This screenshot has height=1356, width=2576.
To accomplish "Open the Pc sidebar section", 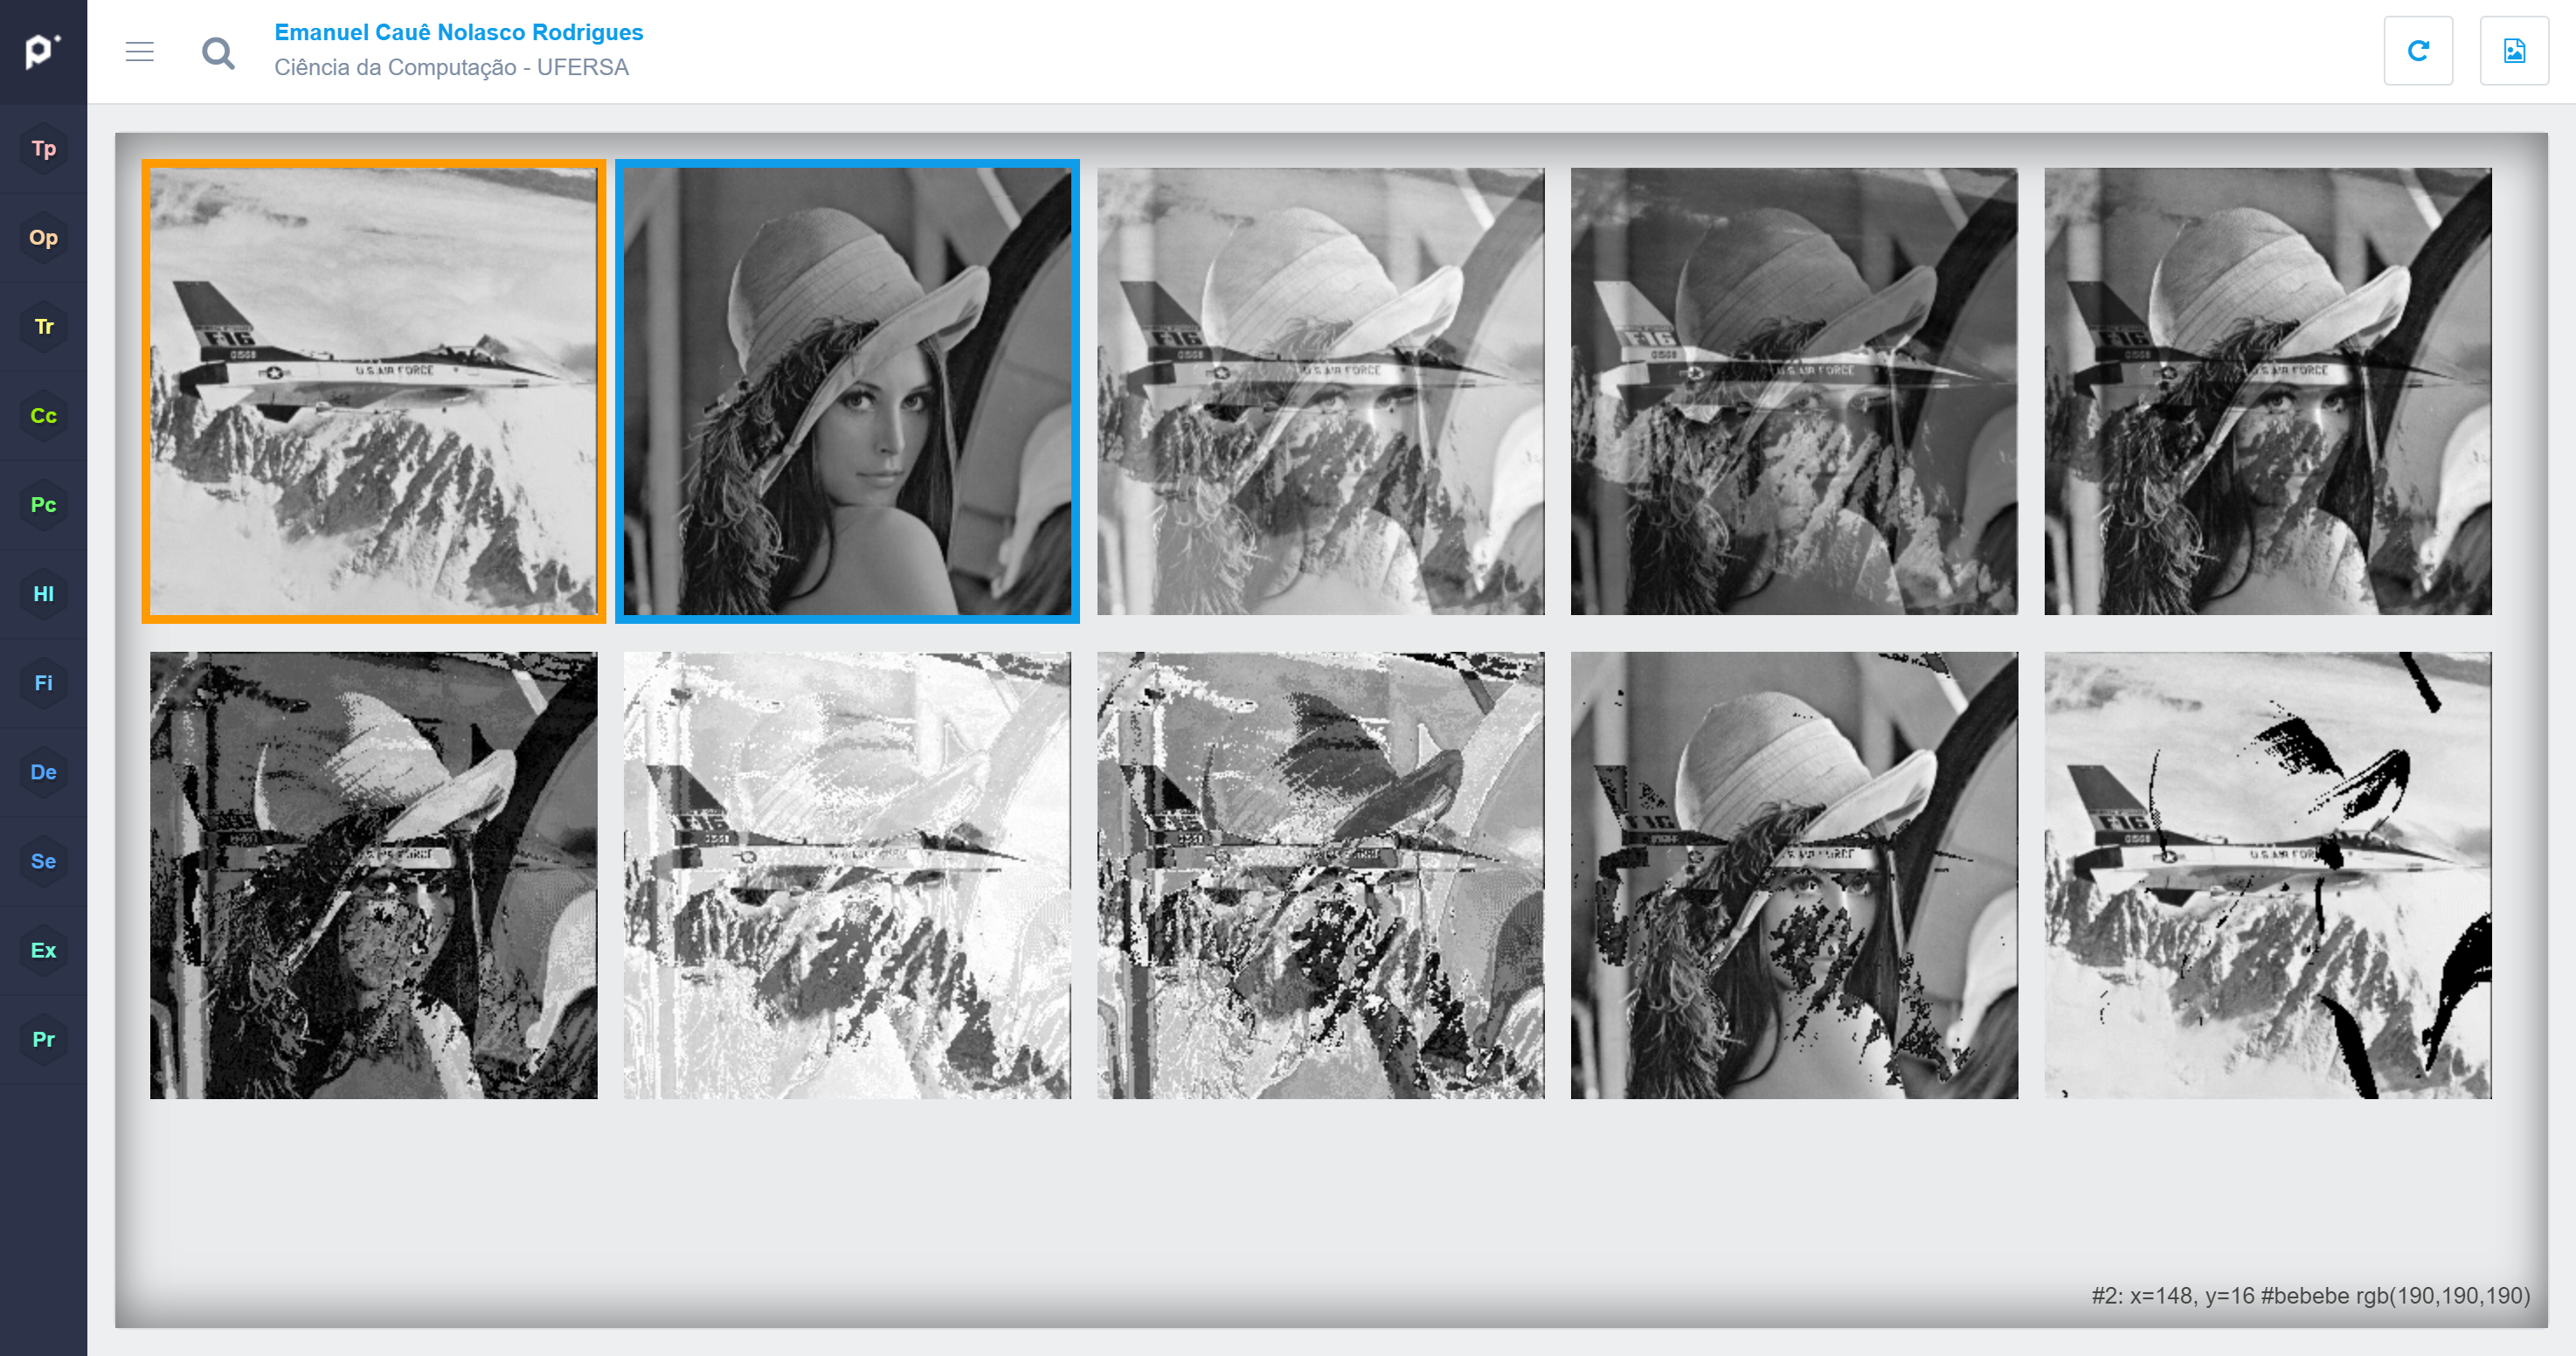I will [x=43, y=504].
